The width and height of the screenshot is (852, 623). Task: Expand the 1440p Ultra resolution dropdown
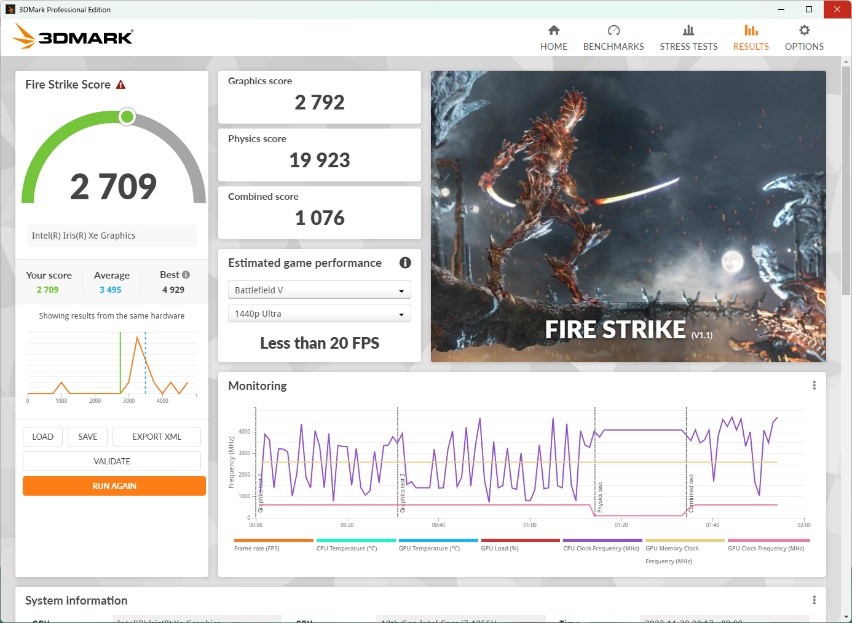(x=319, y=314)
